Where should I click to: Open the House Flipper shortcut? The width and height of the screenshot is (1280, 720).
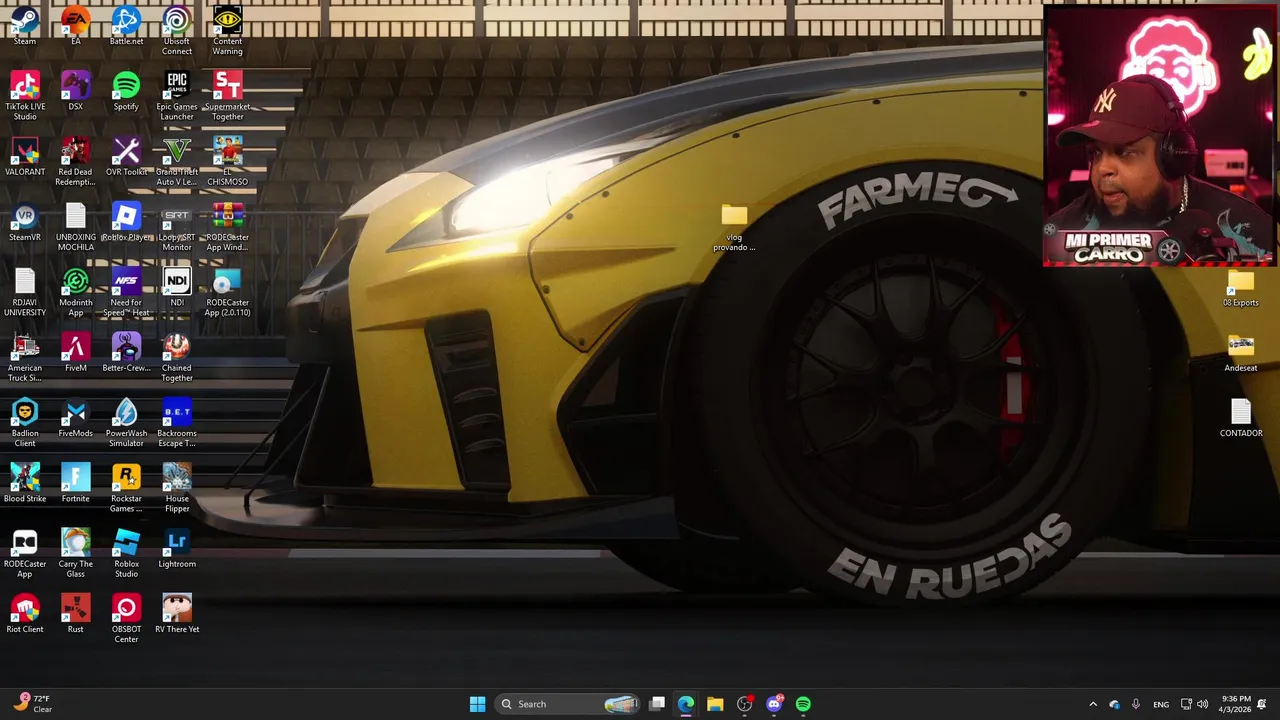click(177, 488)
